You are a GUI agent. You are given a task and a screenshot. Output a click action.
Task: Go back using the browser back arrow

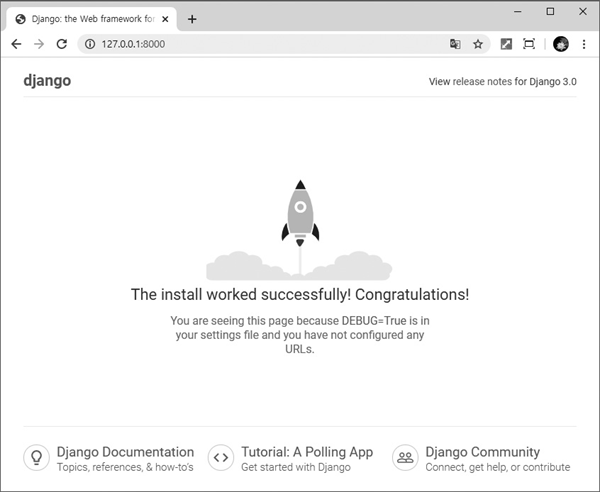[16, 44]
